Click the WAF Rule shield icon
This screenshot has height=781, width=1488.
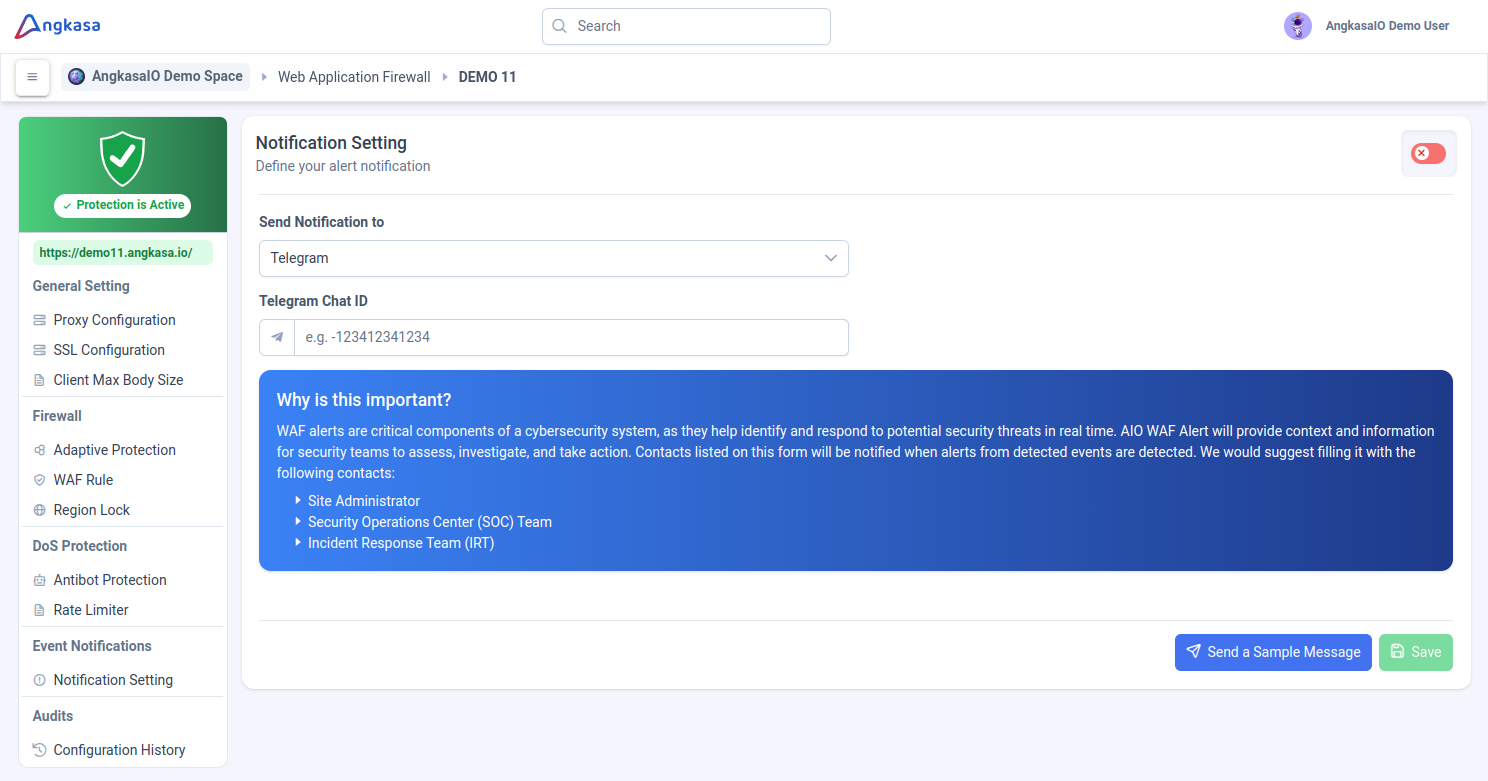pyautogui.click(x=40, y=480)
